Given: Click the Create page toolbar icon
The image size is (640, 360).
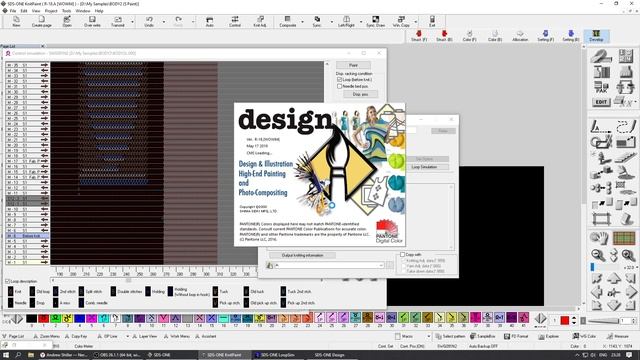Looking at the screenshot, I should point(42,21).
